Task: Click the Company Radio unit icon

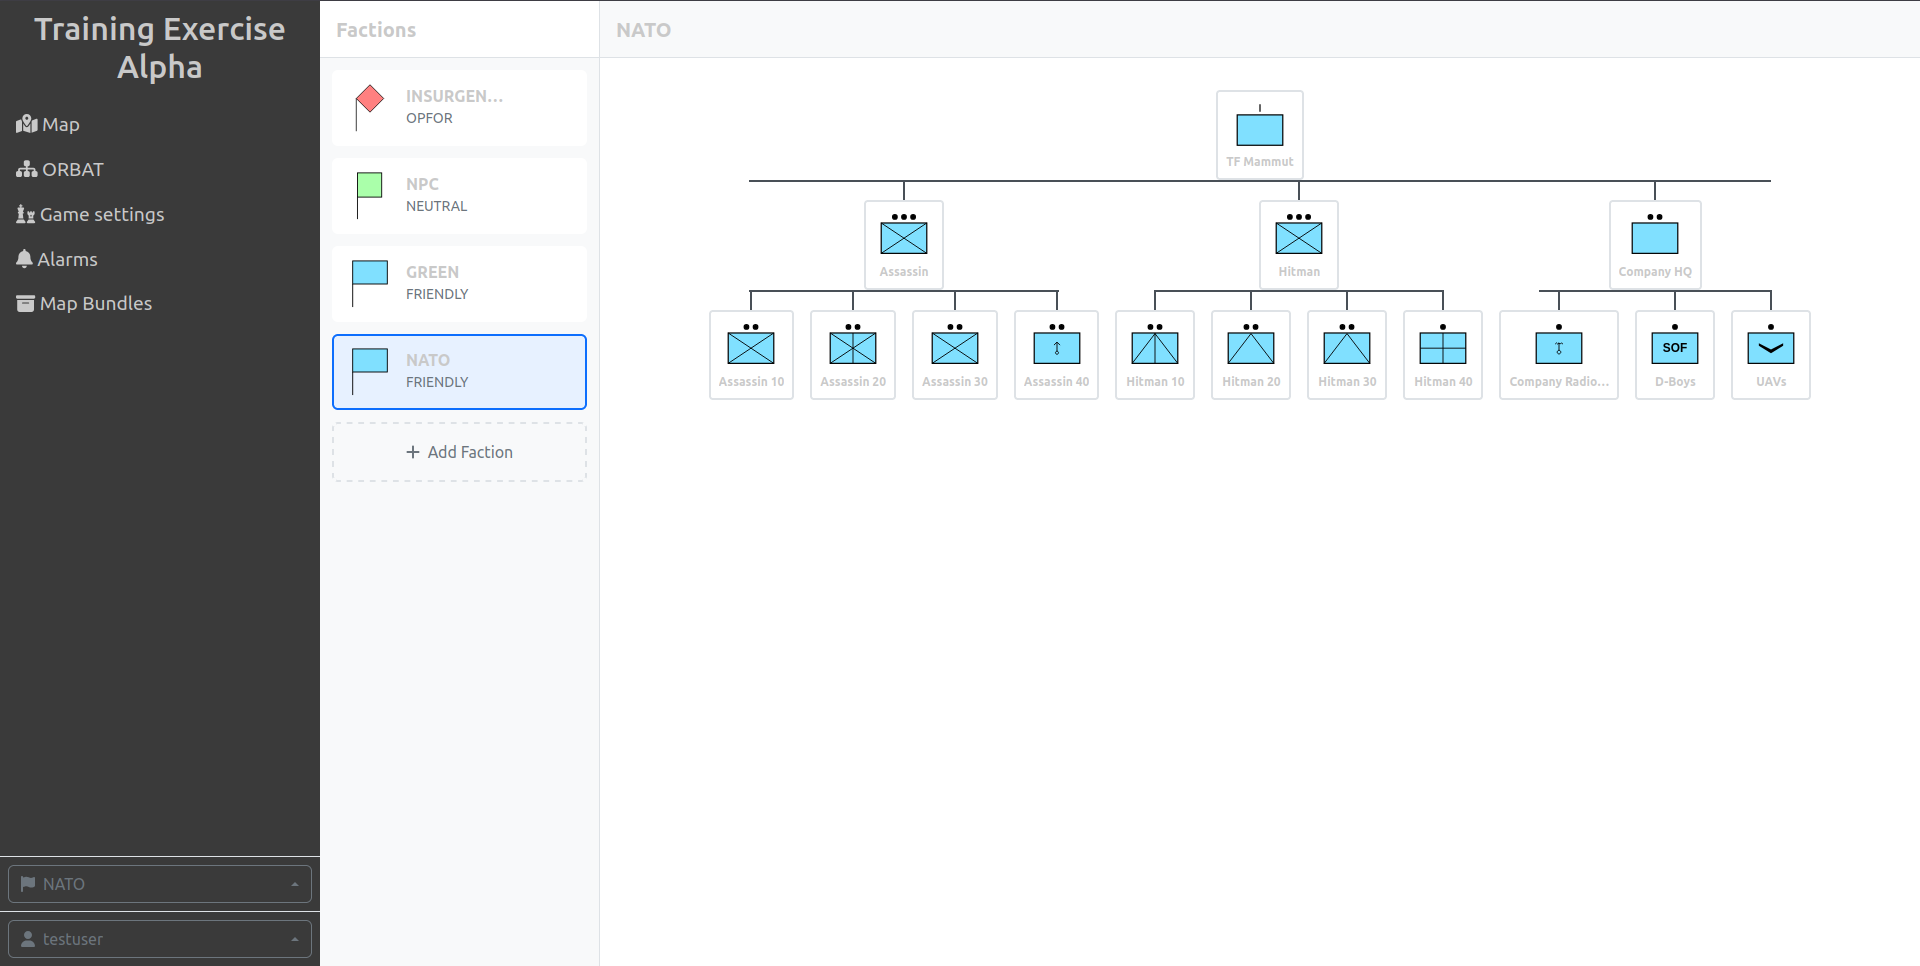Action: pyautogui.click(x=1558, y=346)
